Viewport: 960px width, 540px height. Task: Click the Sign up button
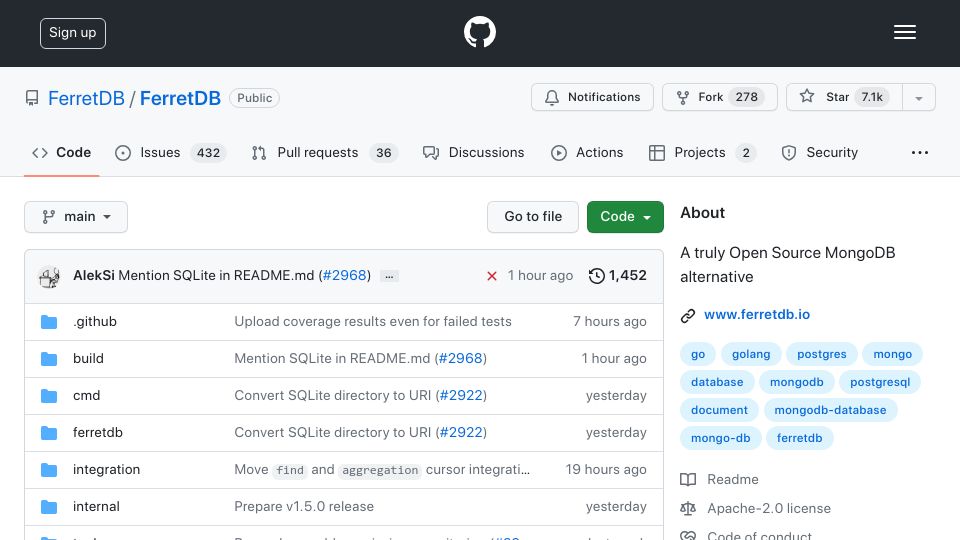pos(73,33)
